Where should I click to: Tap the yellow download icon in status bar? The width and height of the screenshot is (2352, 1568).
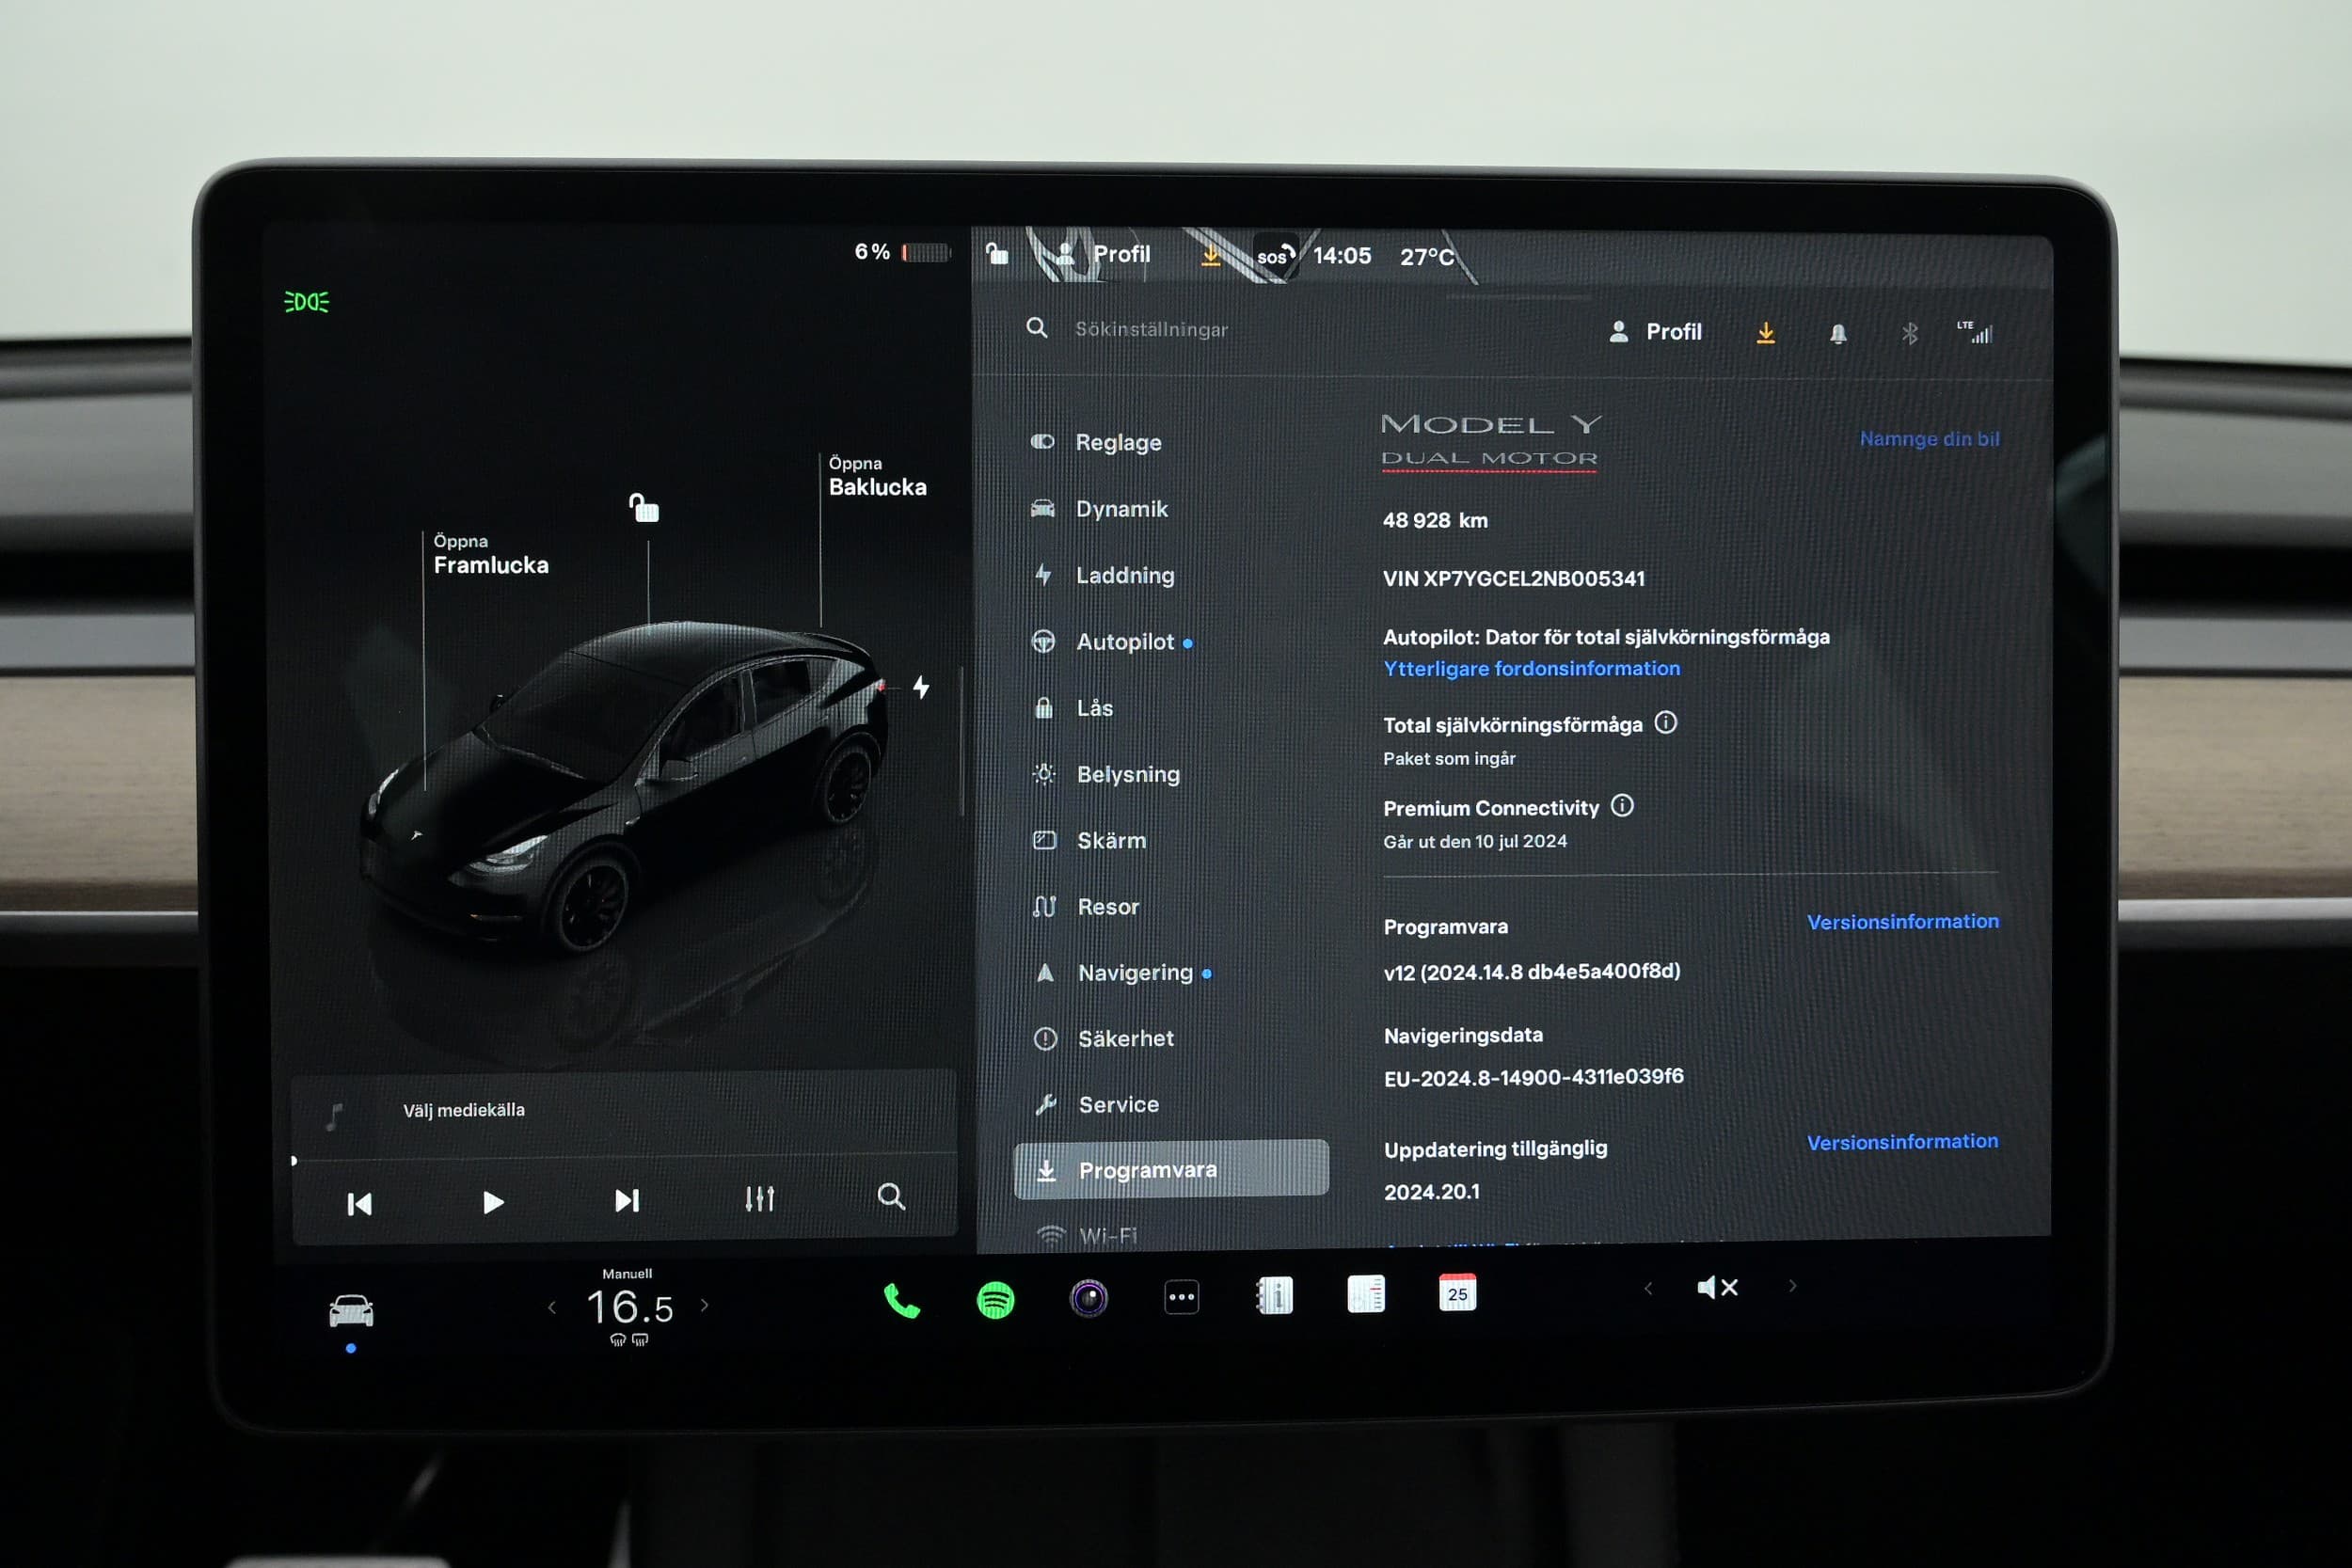[x=1210, y=255]
